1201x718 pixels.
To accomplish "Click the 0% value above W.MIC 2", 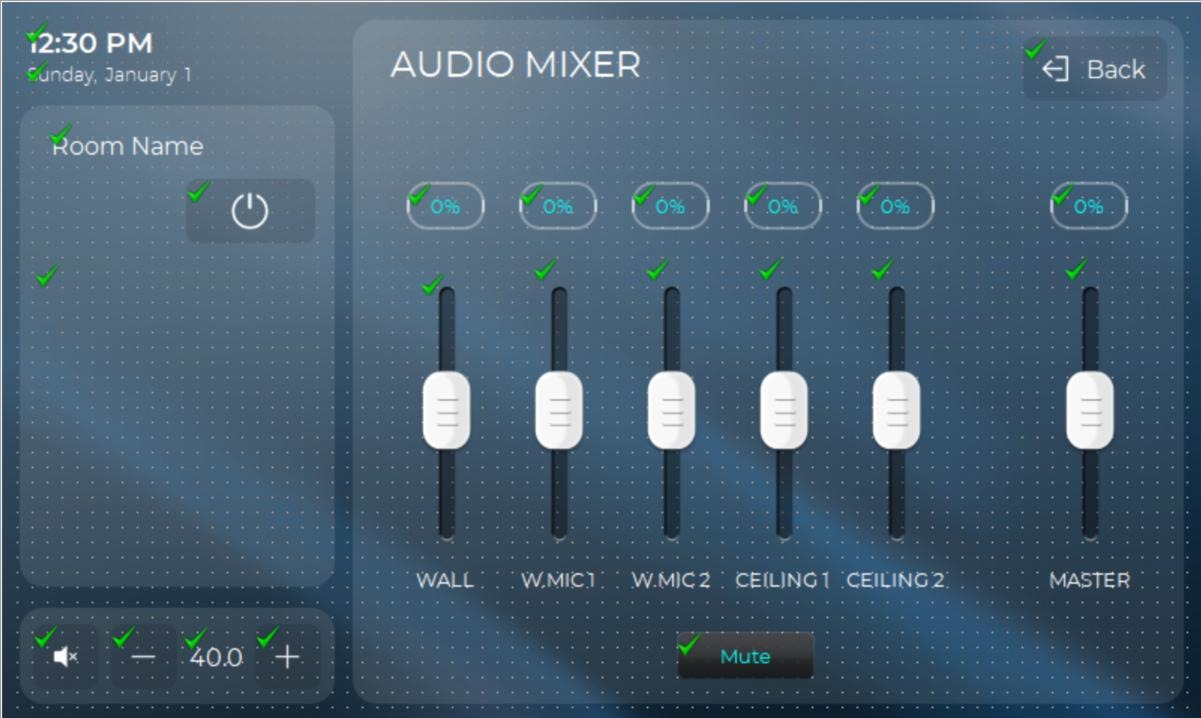I will click(x=670, y=206).
